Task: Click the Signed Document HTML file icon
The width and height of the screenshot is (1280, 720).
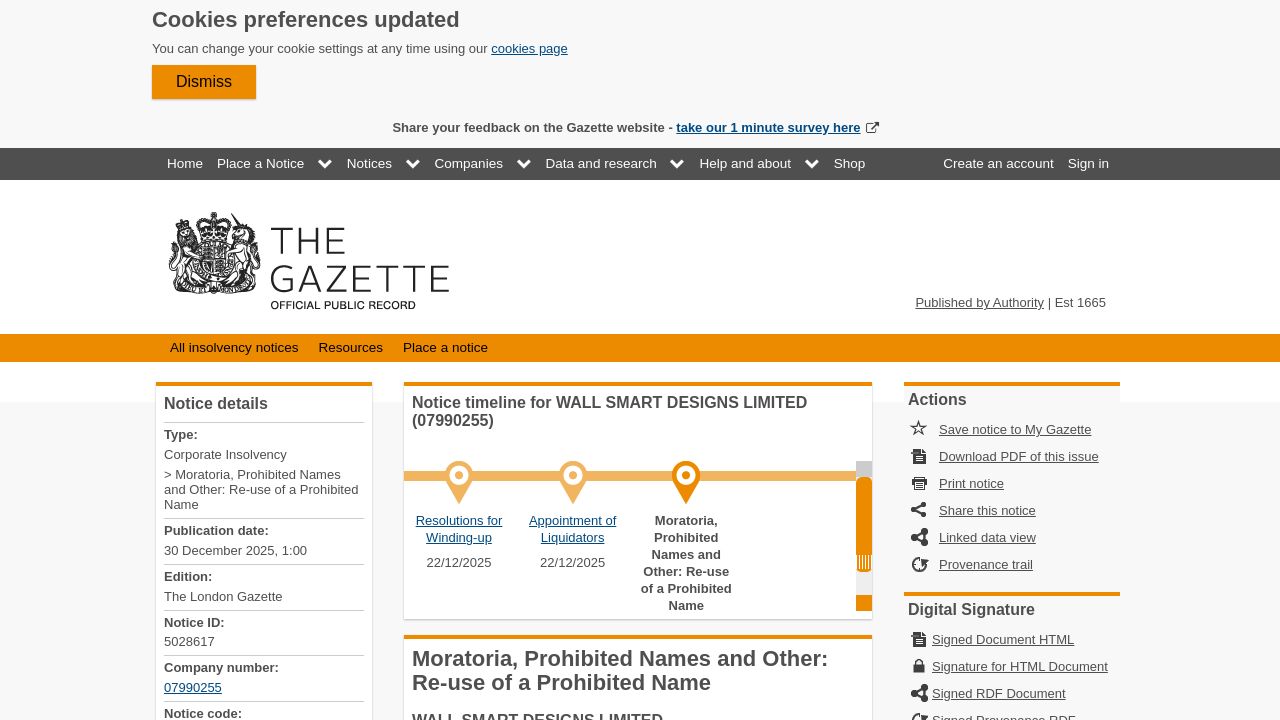Action: click(919, 639)
